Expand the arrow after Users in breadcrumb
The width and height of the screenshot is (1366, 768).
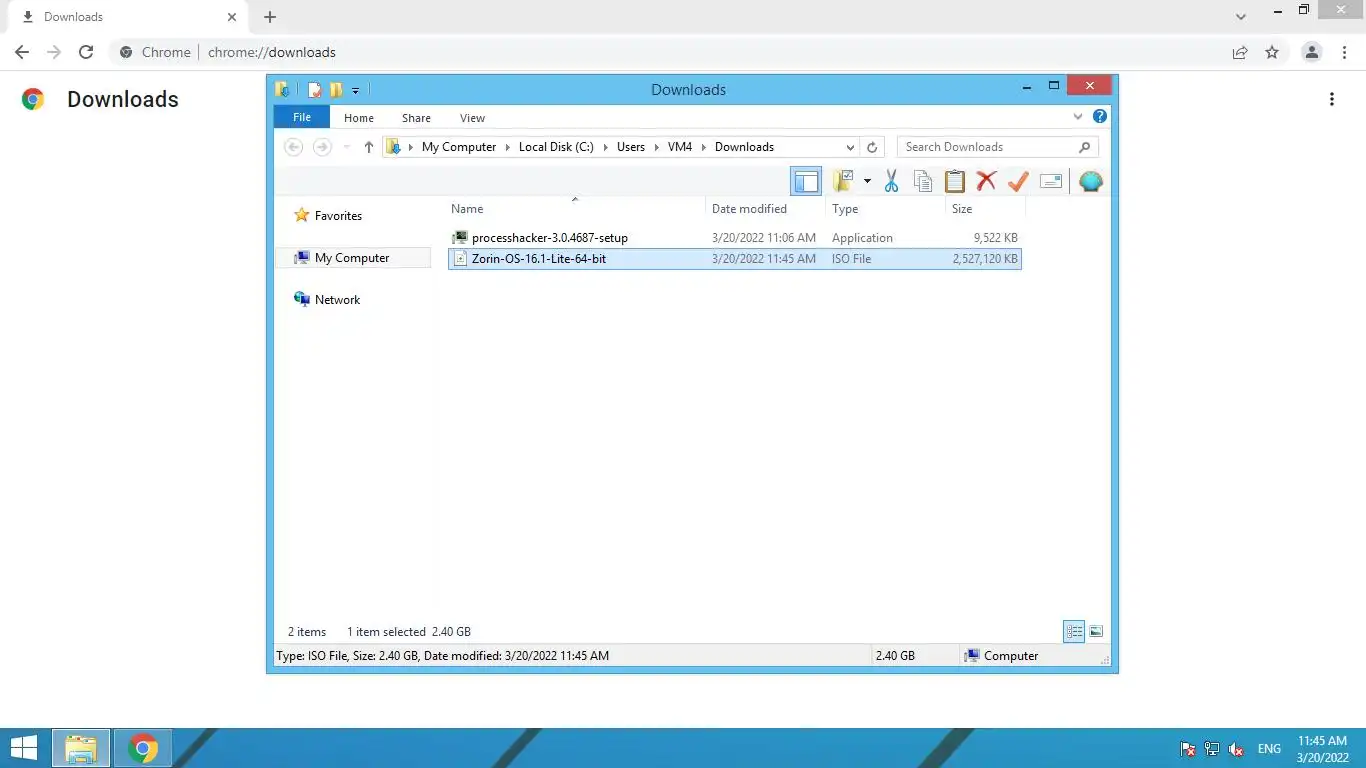[x=656, y=147]
